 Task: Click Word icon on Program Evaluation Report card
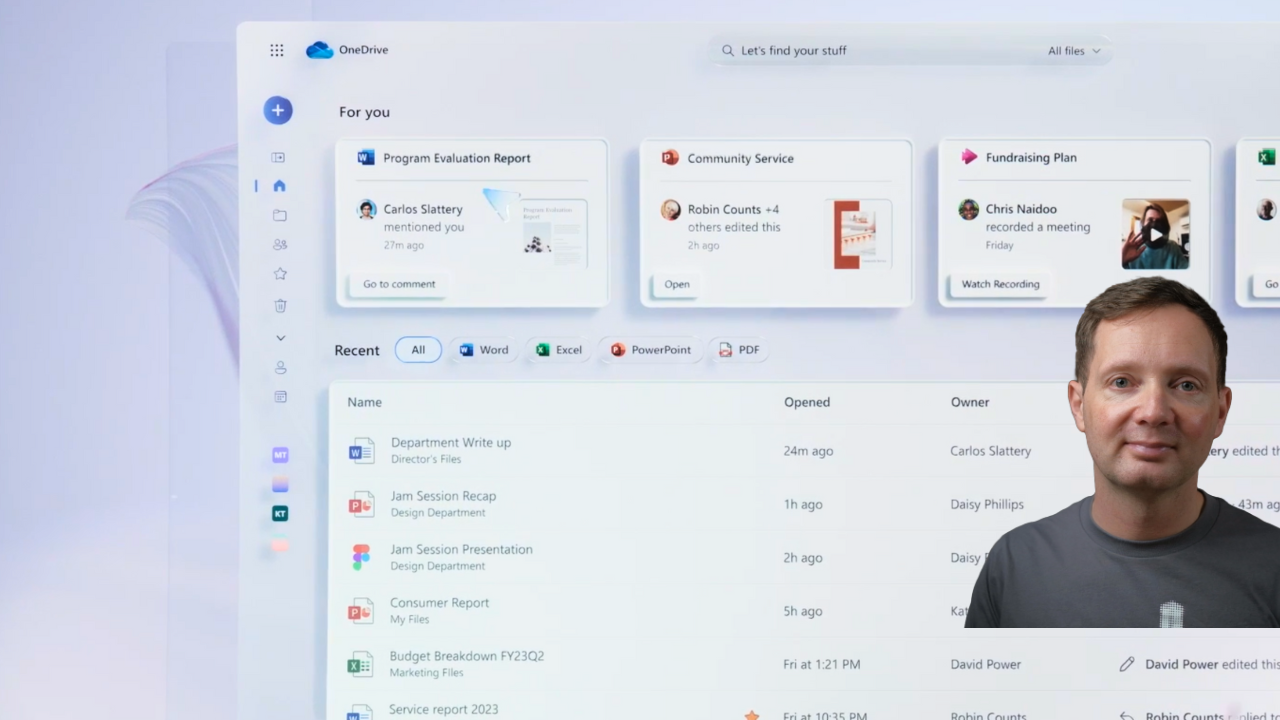[366, 157]
